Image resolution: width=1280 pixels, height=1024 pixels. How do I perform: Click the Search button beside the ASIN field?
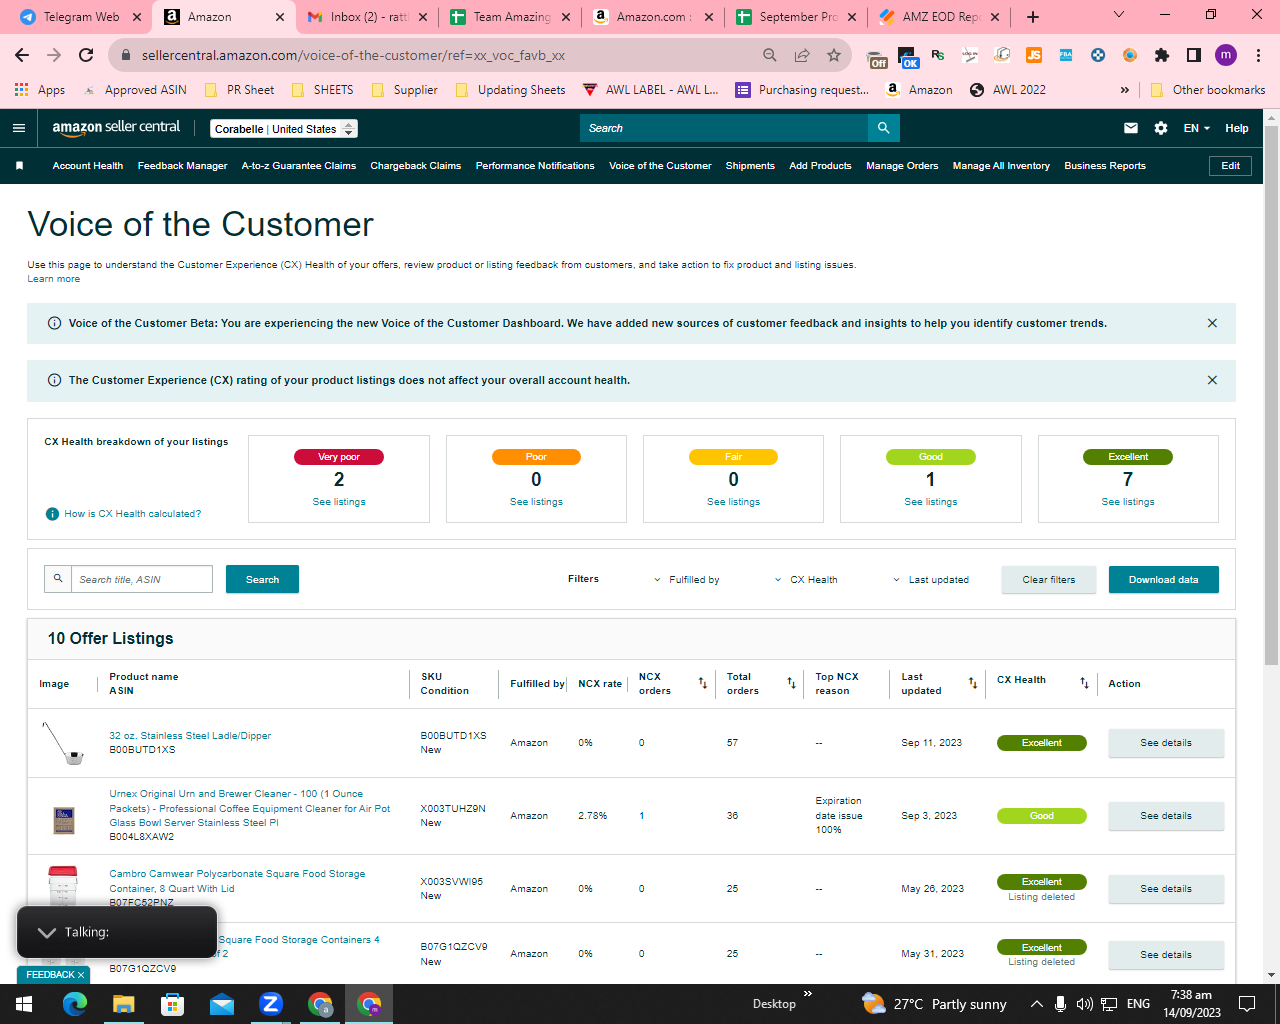click(x=262, y=580)
